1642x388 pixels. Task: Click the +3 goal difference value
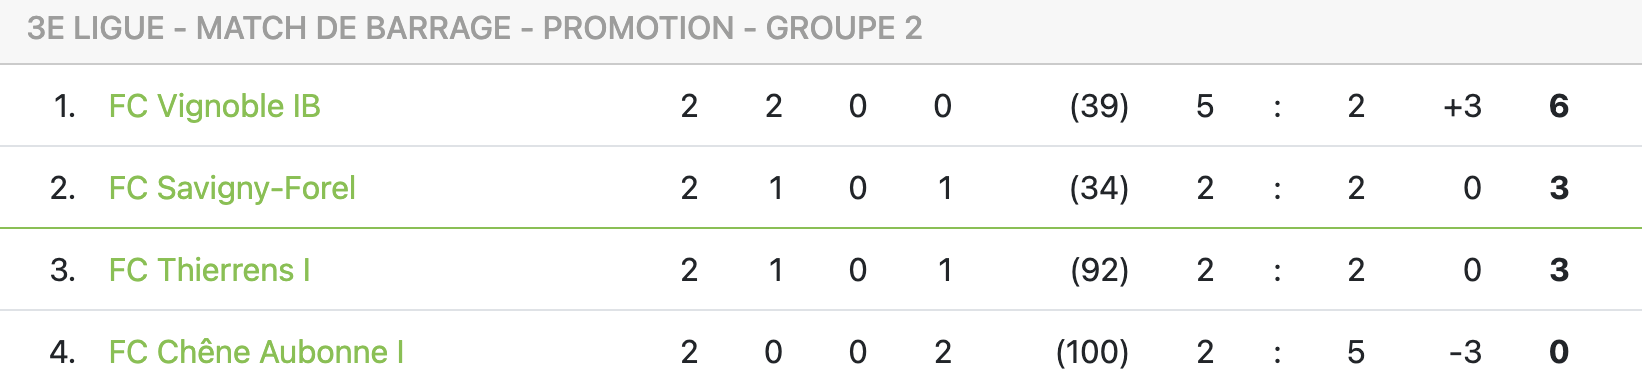click(1462, 106)
